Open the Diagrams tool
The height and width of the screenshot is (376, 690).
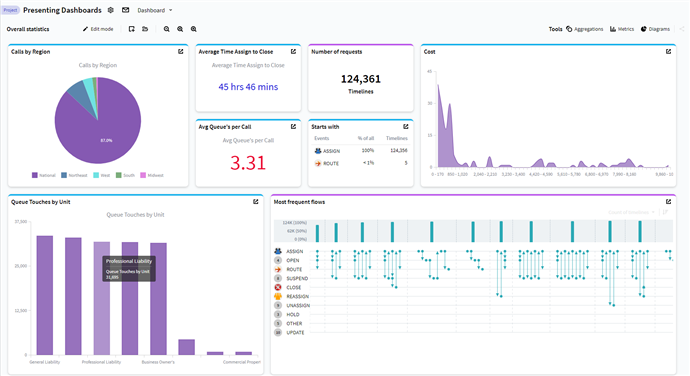[x=655, y=29]
